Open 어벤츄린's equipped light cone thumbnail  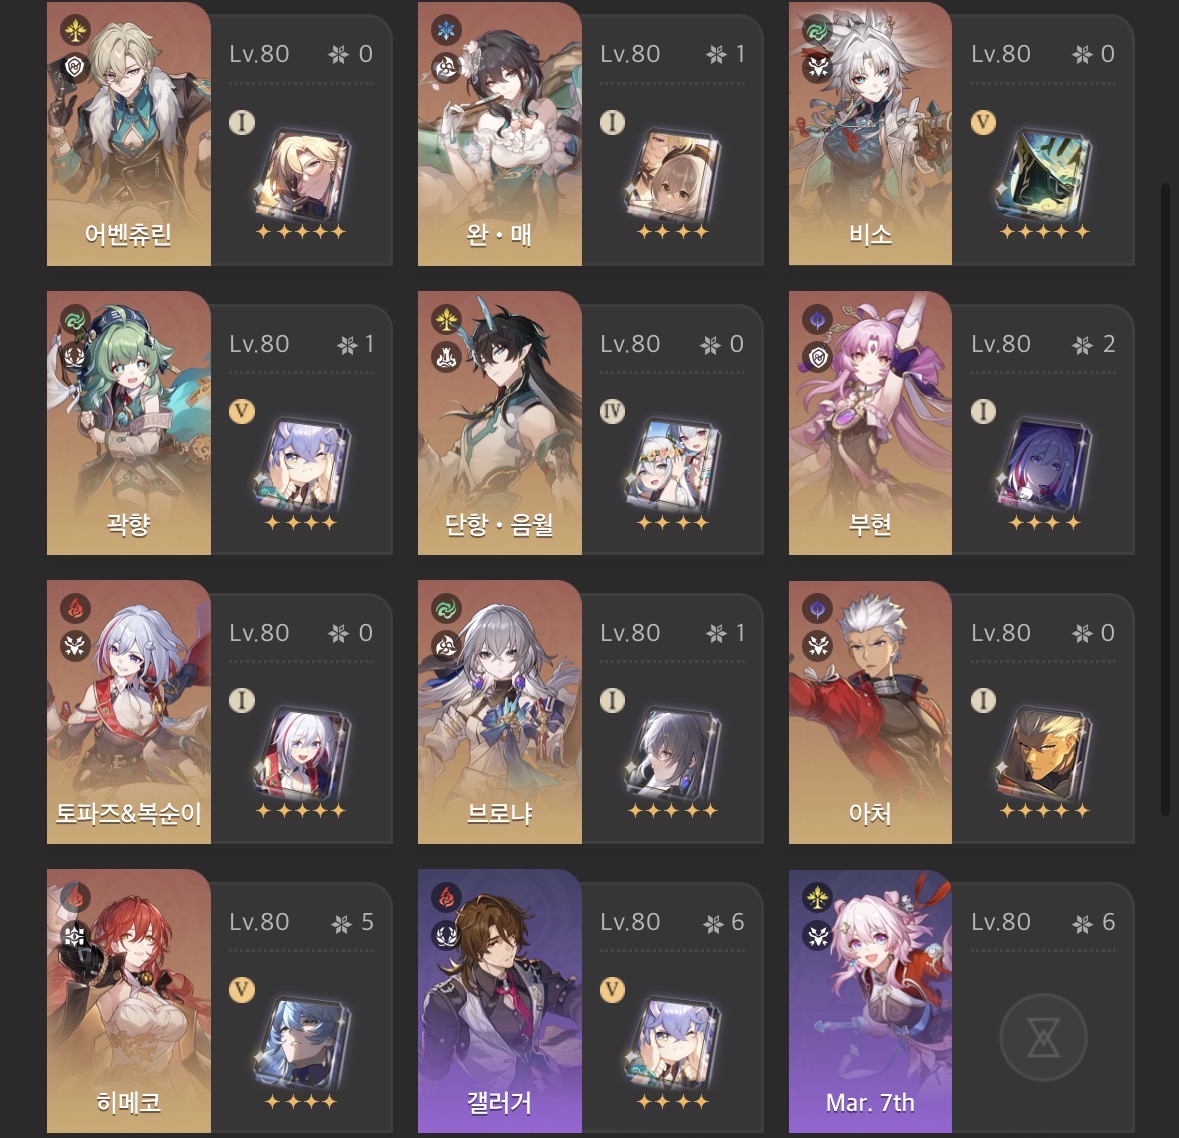tap(302, 174)
